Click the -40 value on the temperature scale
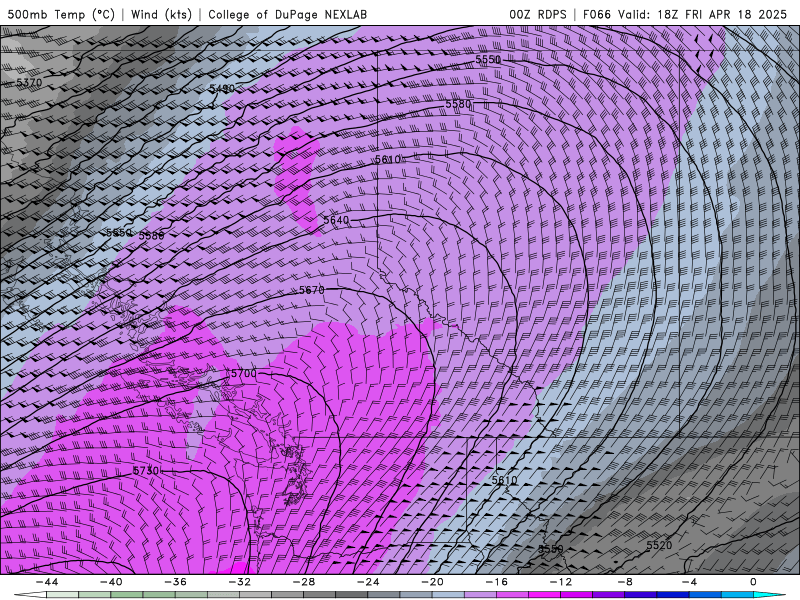This screenshot has width=800, height=600. (111, 582)
